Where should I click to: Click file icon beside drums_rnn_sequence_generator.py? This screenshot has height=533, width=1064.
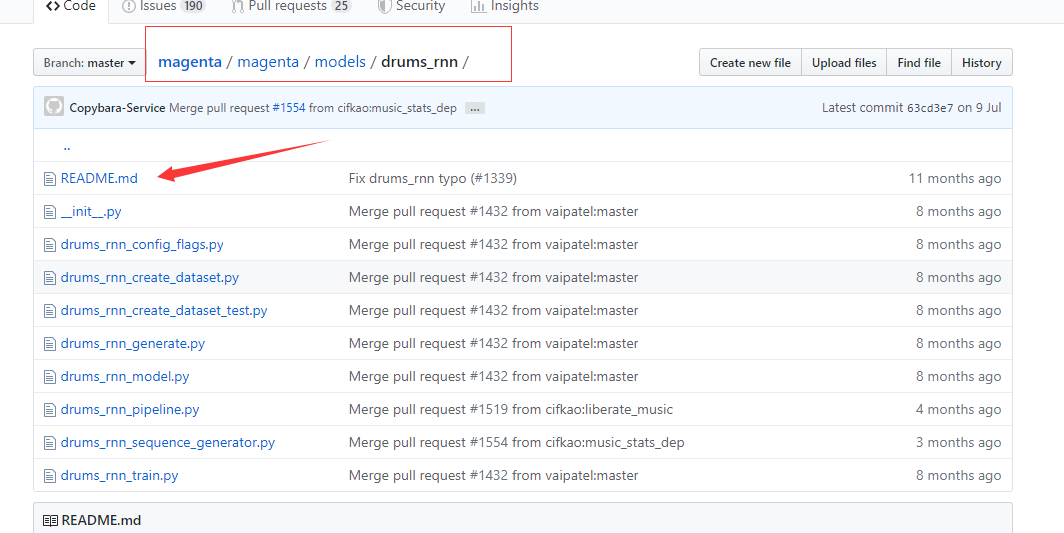[50, 443]
